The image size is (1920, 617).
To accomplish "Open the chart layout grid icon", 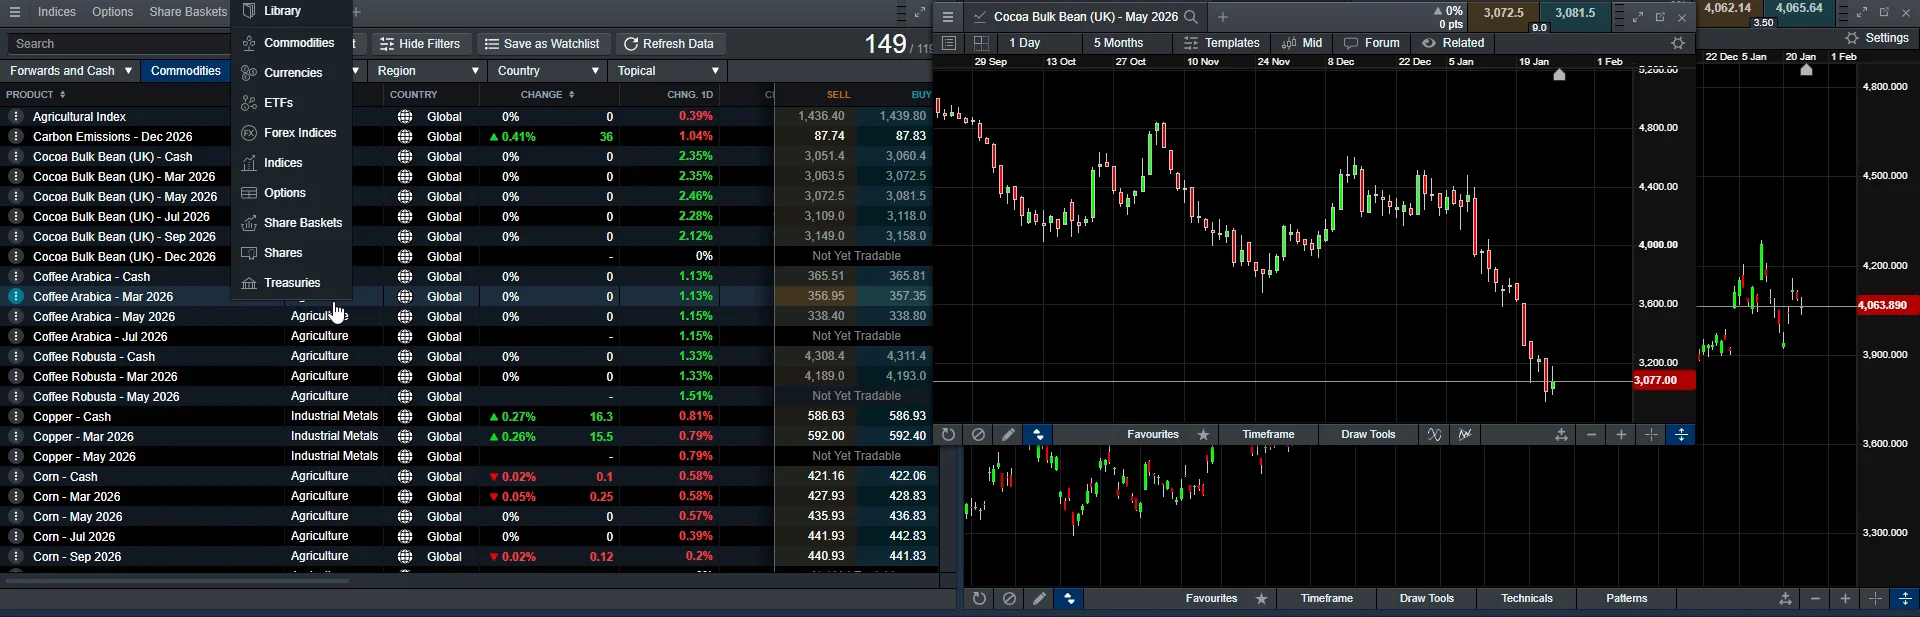I will pos(981,43).
